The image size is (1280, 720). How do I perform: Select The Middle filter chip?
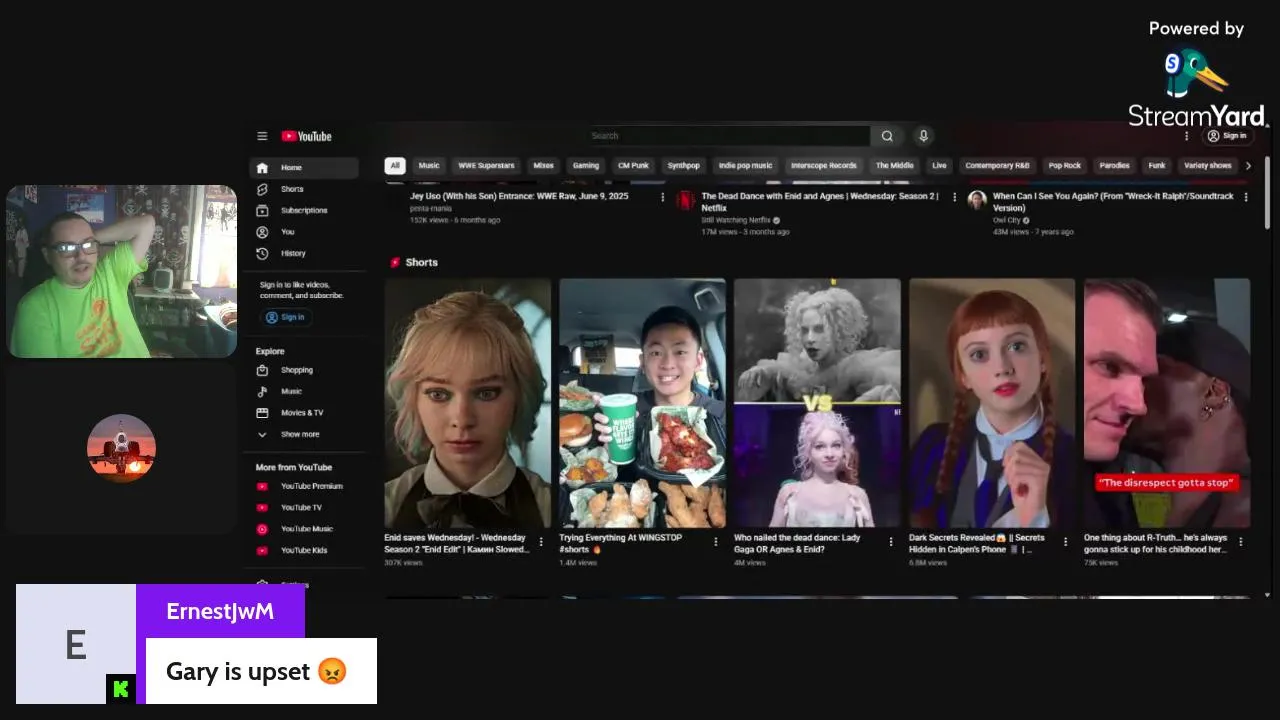pyautogui.click(x=895, y=166)
